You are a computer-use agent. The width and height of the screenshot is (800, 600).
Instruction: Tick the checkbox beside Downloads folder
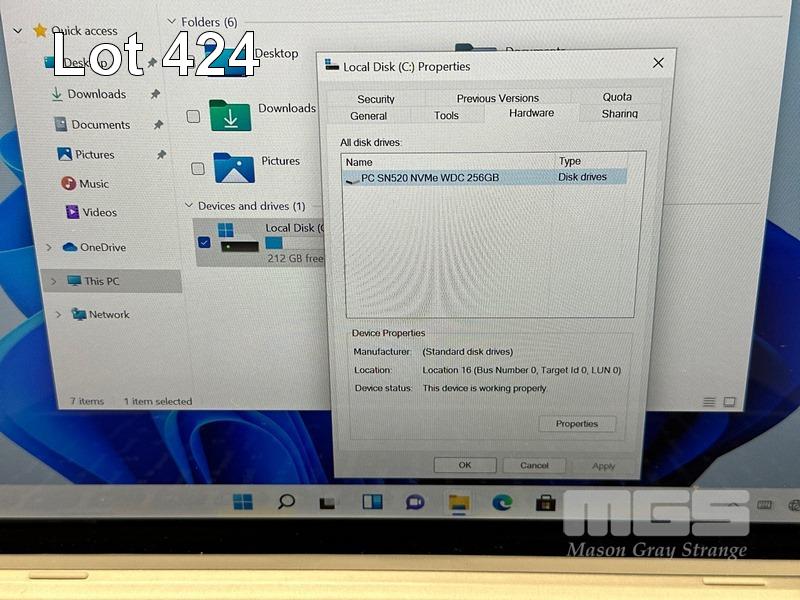pyautogui.click(x=194, y=116)
